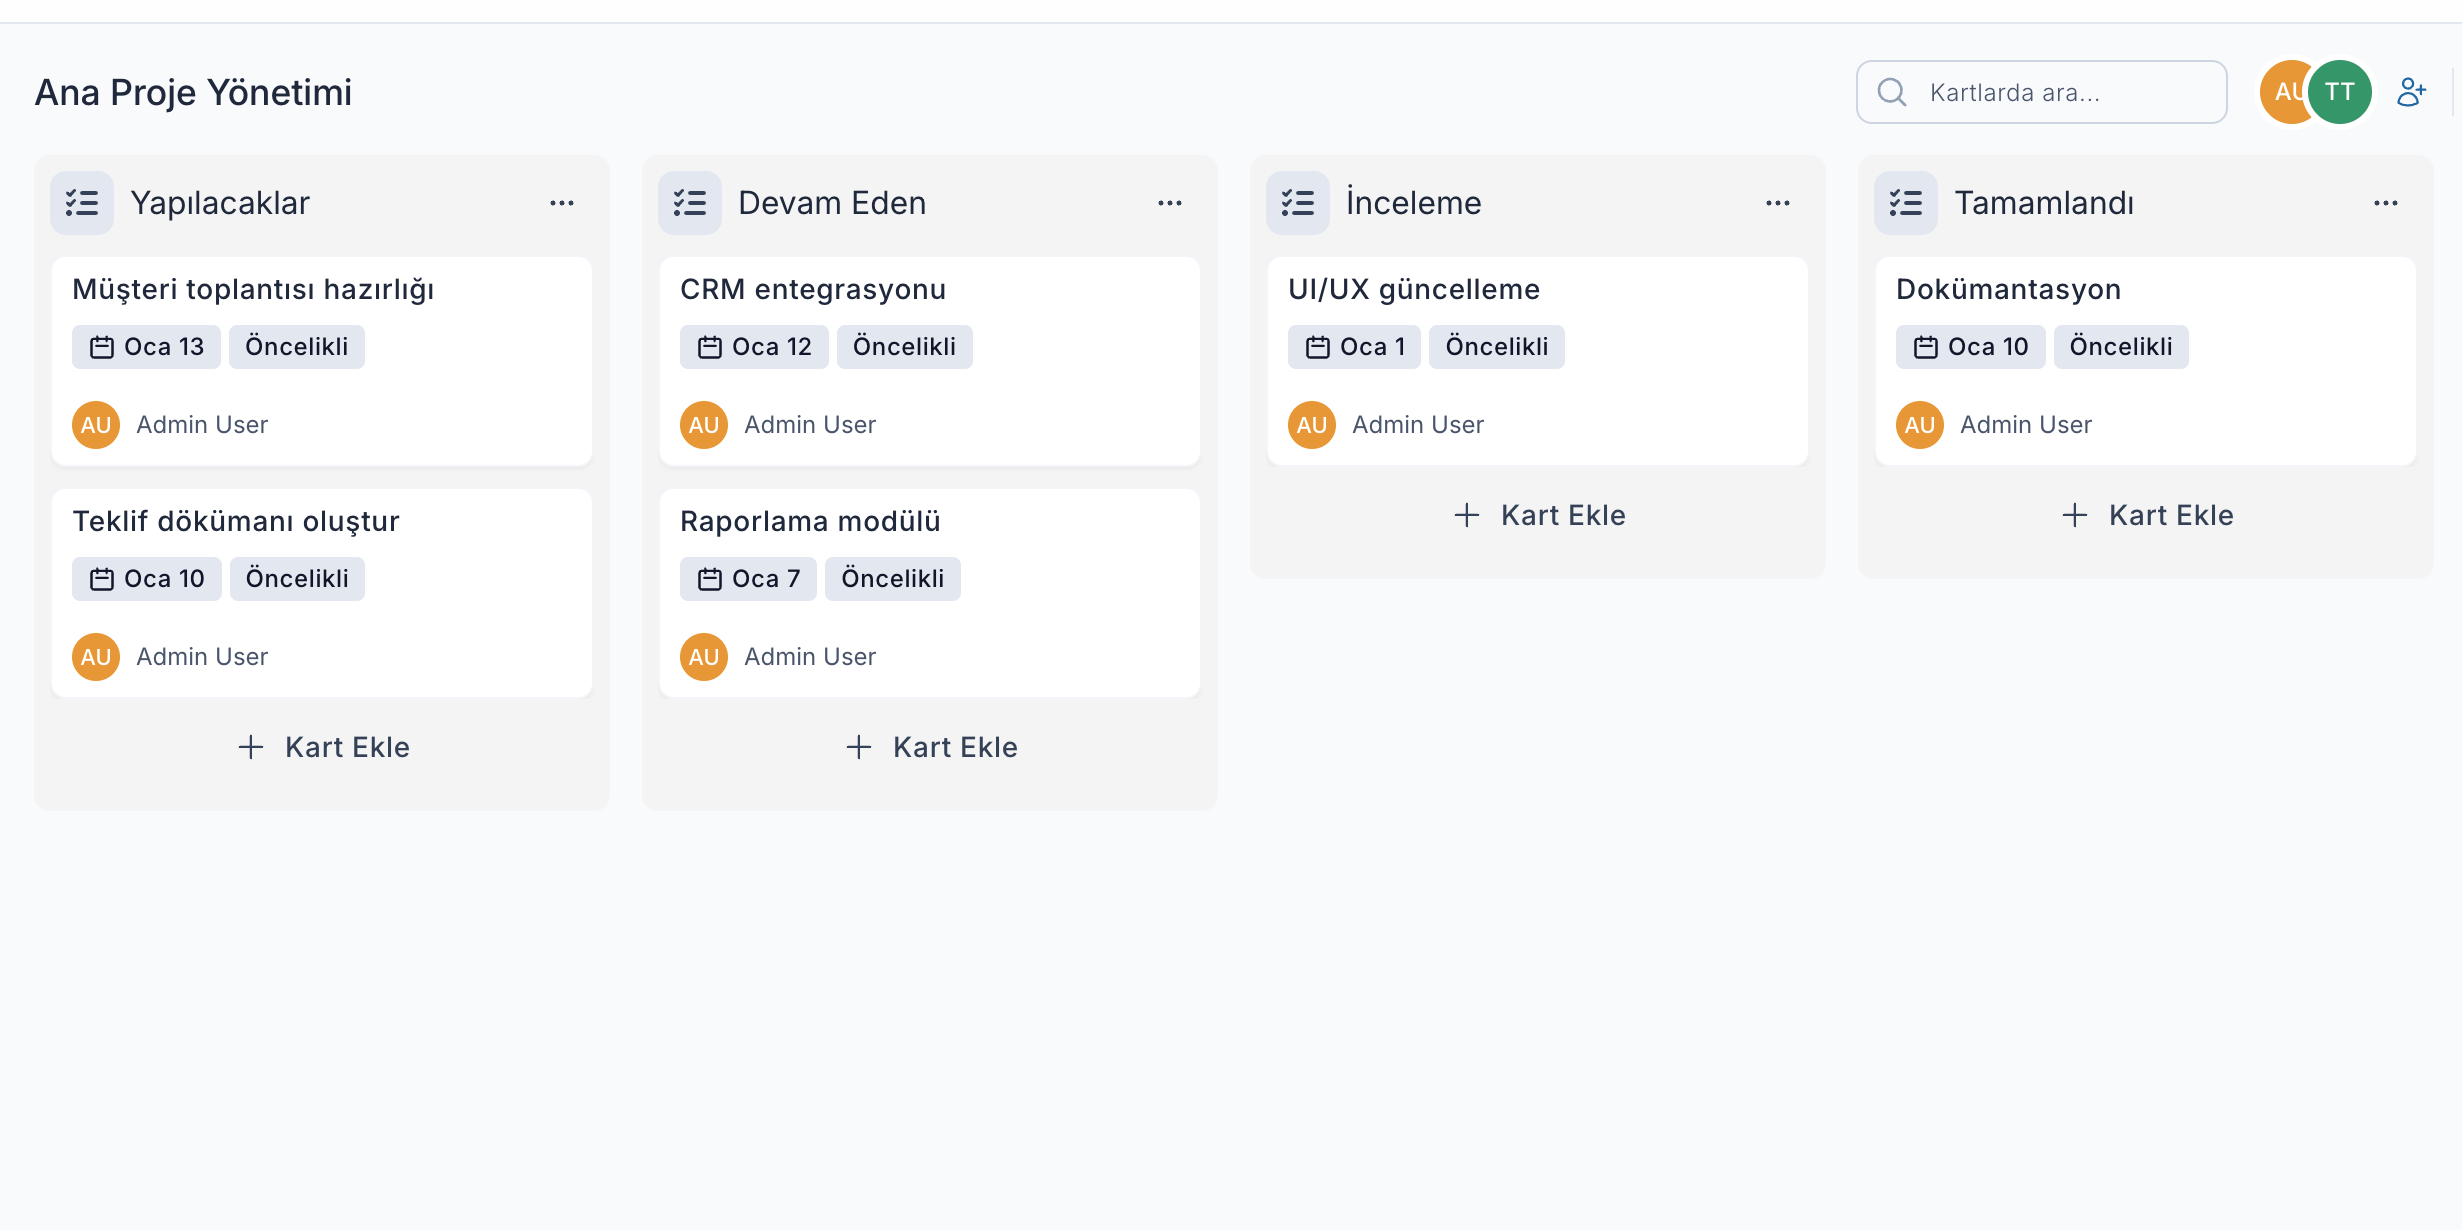
Task: Click Kart Ekle in the Yapılacaklar column
Action: point(322,747)
